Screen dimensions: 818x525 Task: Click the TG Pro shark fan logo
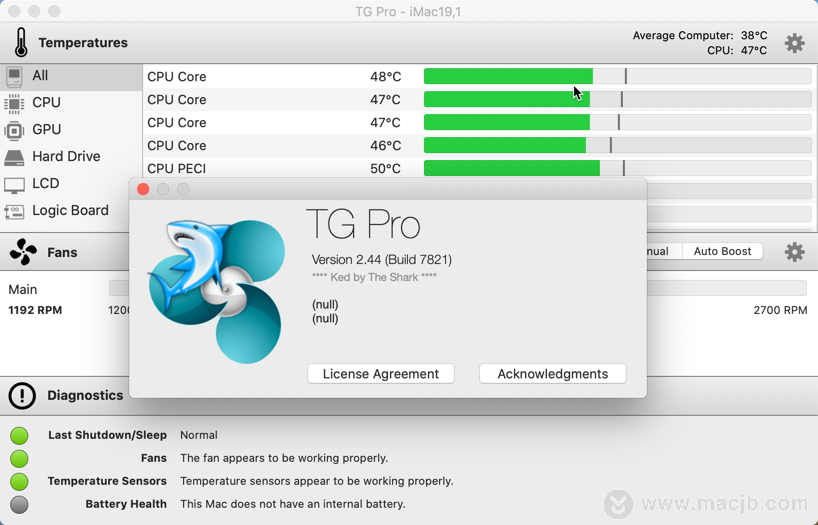[x=216, y=291]
